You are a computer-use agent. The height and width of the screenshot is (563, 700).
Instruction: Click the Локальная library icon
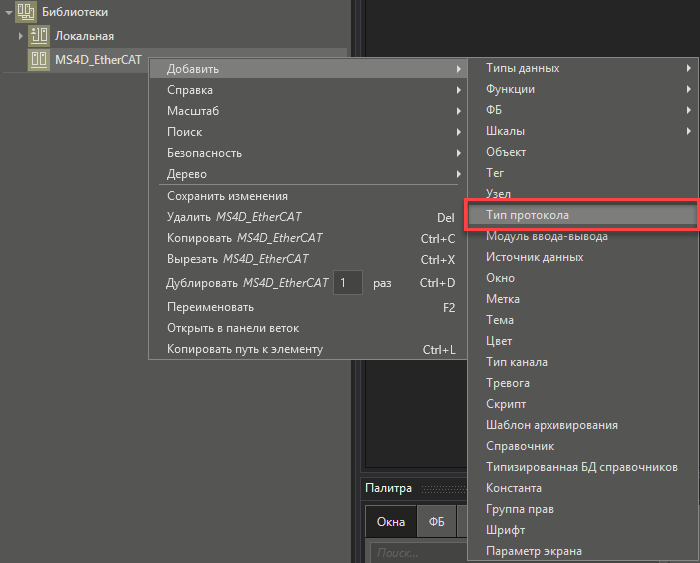point(39,36)
